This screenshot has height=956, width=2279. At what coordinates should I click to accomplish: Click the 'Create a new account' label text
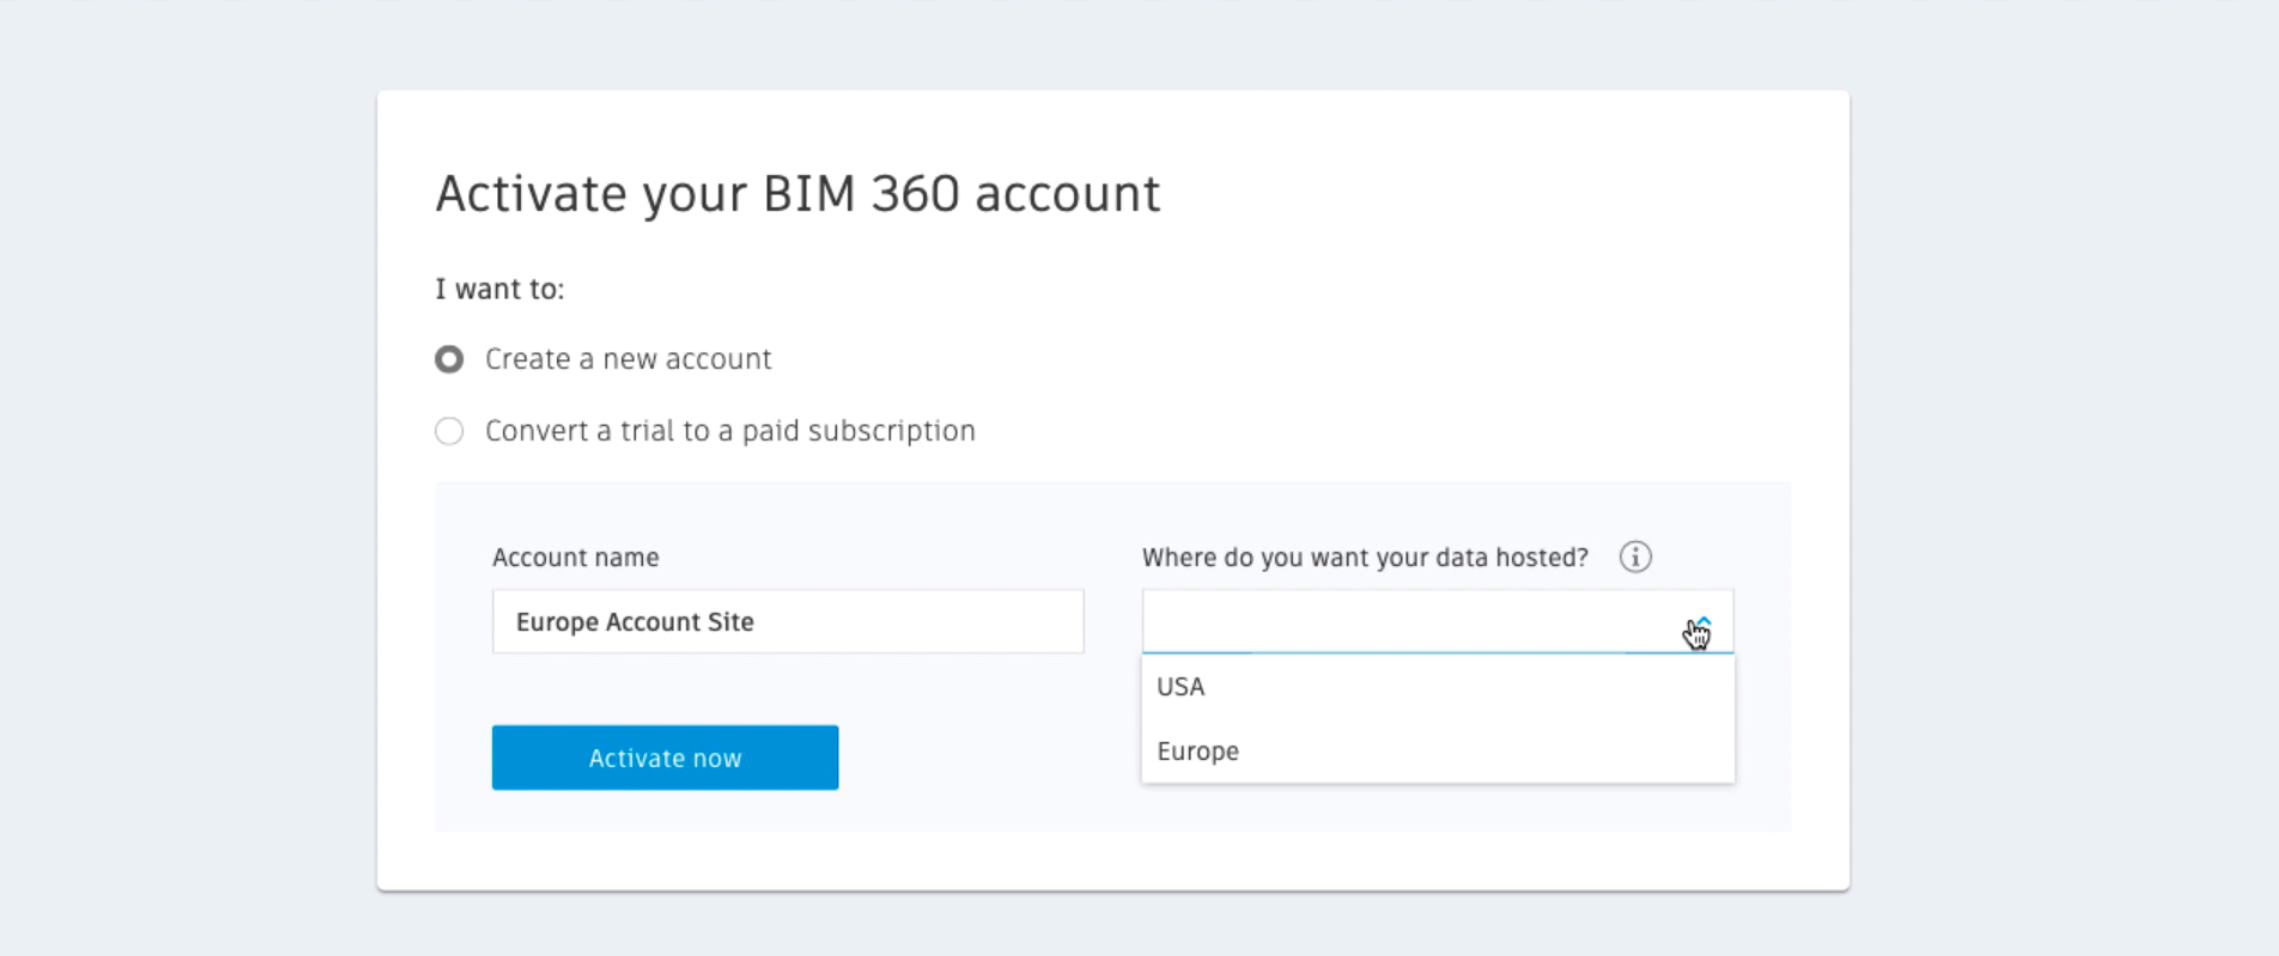(x=628, y=359)
